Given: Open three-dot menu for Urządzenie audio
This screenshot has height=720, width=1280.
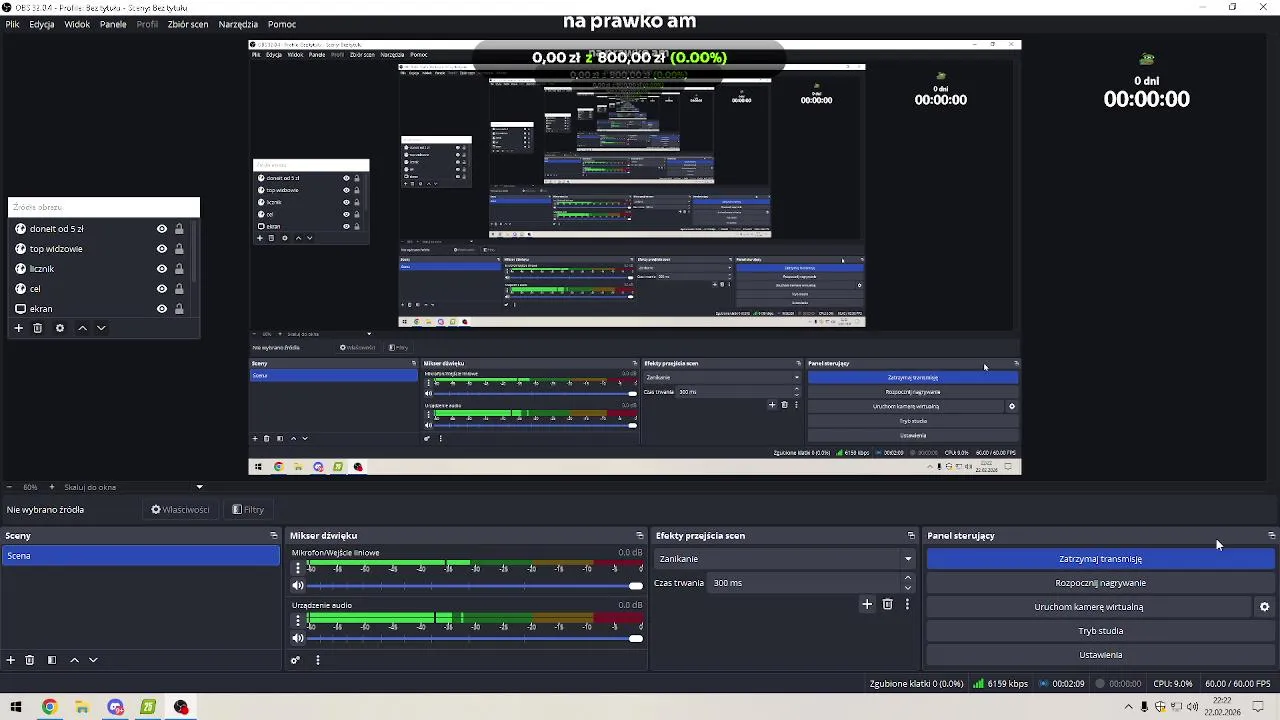Looking at the screenshot, I should 297,620.
